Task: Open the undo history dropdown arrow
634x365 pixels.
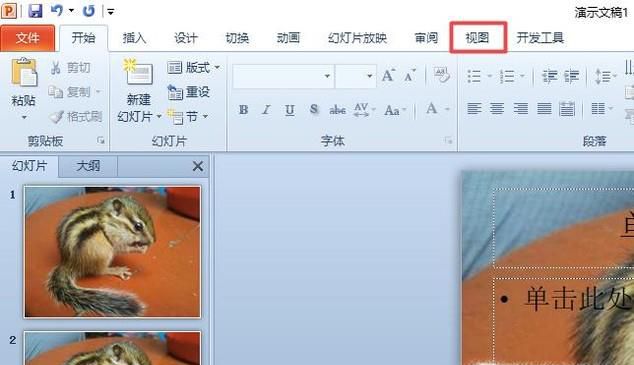Action: 71,11
